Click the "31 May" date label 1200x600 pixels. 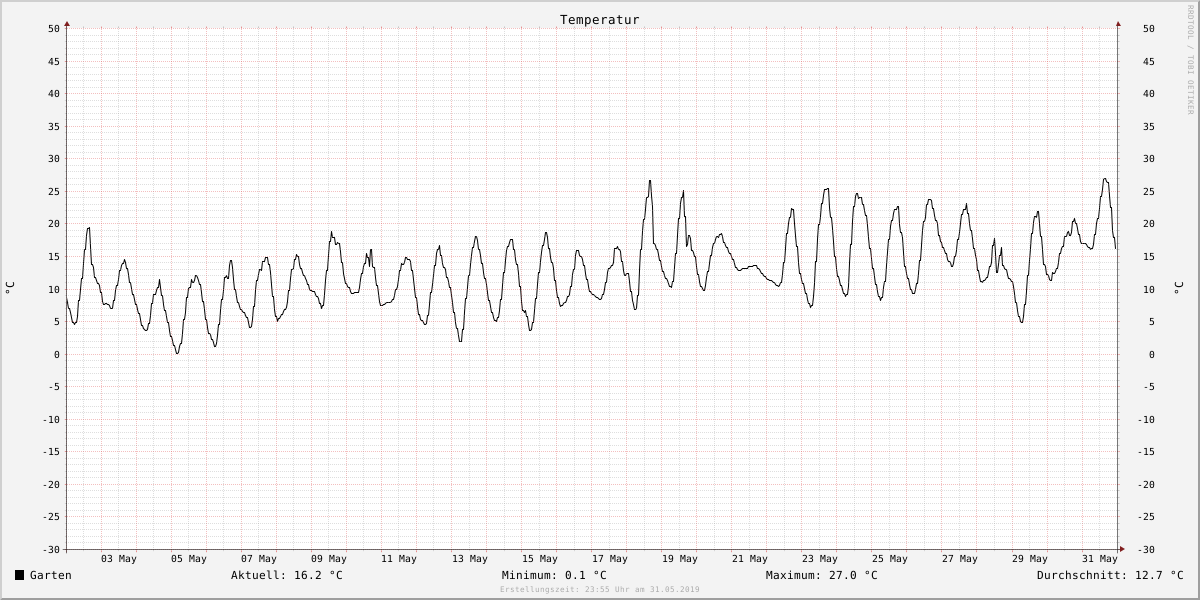tap(1100, 559)
